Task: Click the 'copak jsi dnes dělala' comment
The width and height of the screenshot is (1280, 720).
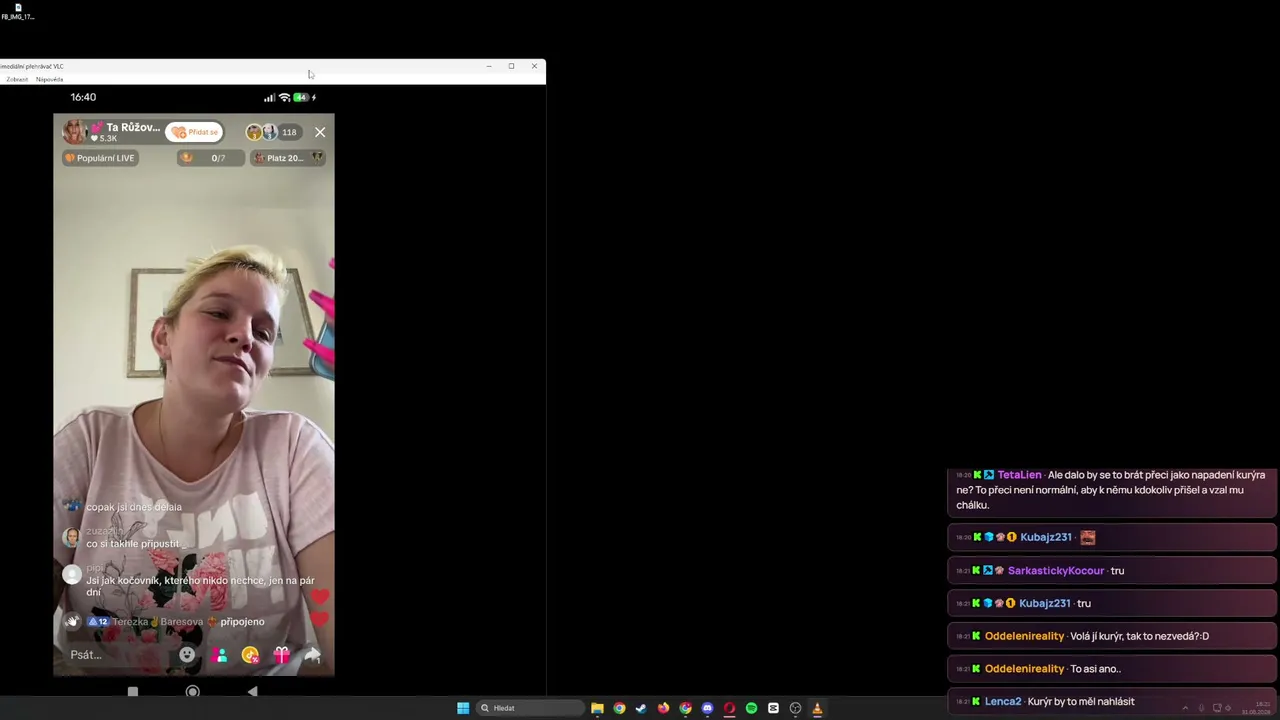Action: click(134, 507)
